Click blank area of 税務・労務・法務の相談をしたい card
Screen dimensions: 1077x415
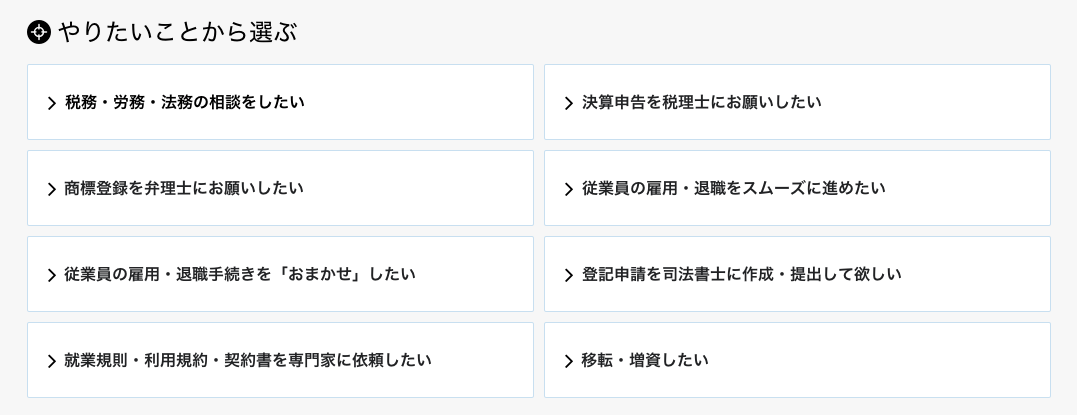click(420, 102)
